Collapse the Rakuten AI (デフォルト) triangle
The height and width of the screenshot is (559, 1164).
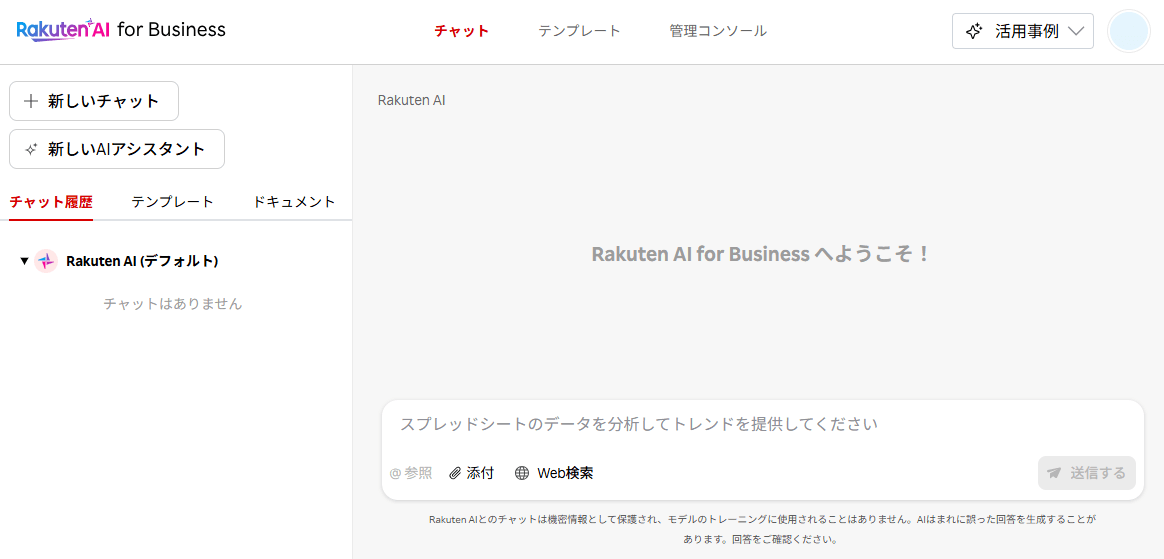click(24, 261)
